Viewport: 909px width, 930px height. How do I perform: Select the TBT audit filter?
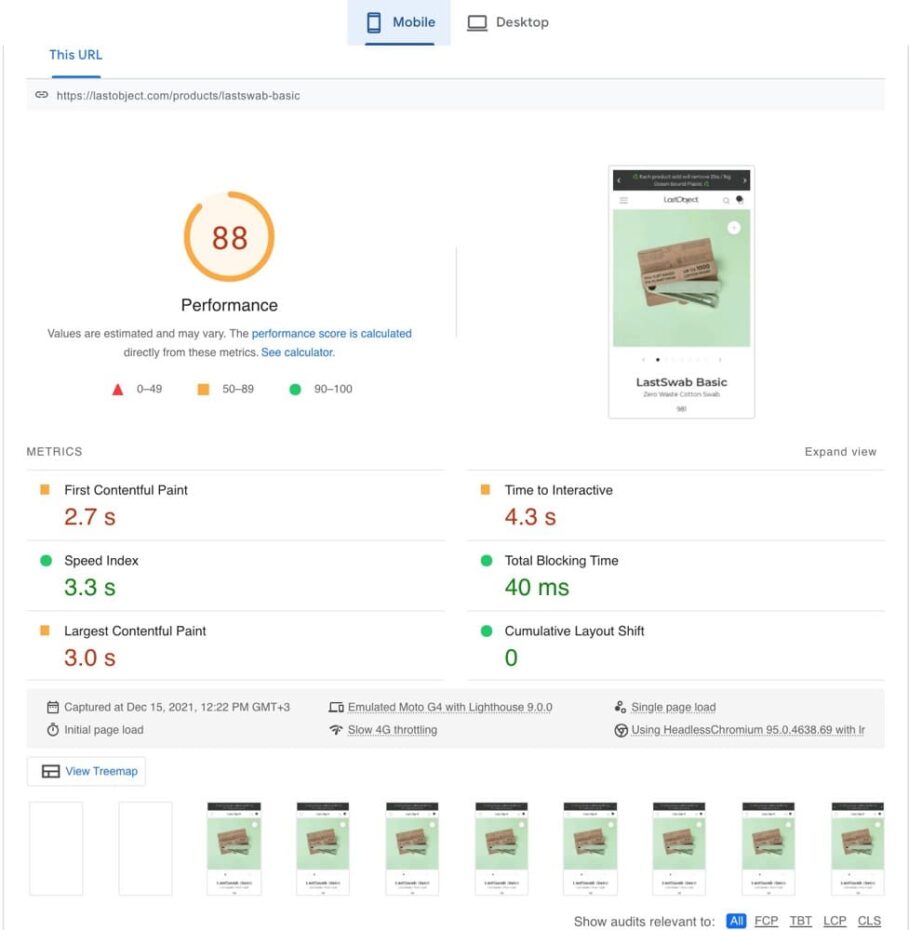click(x=801, y=920)
